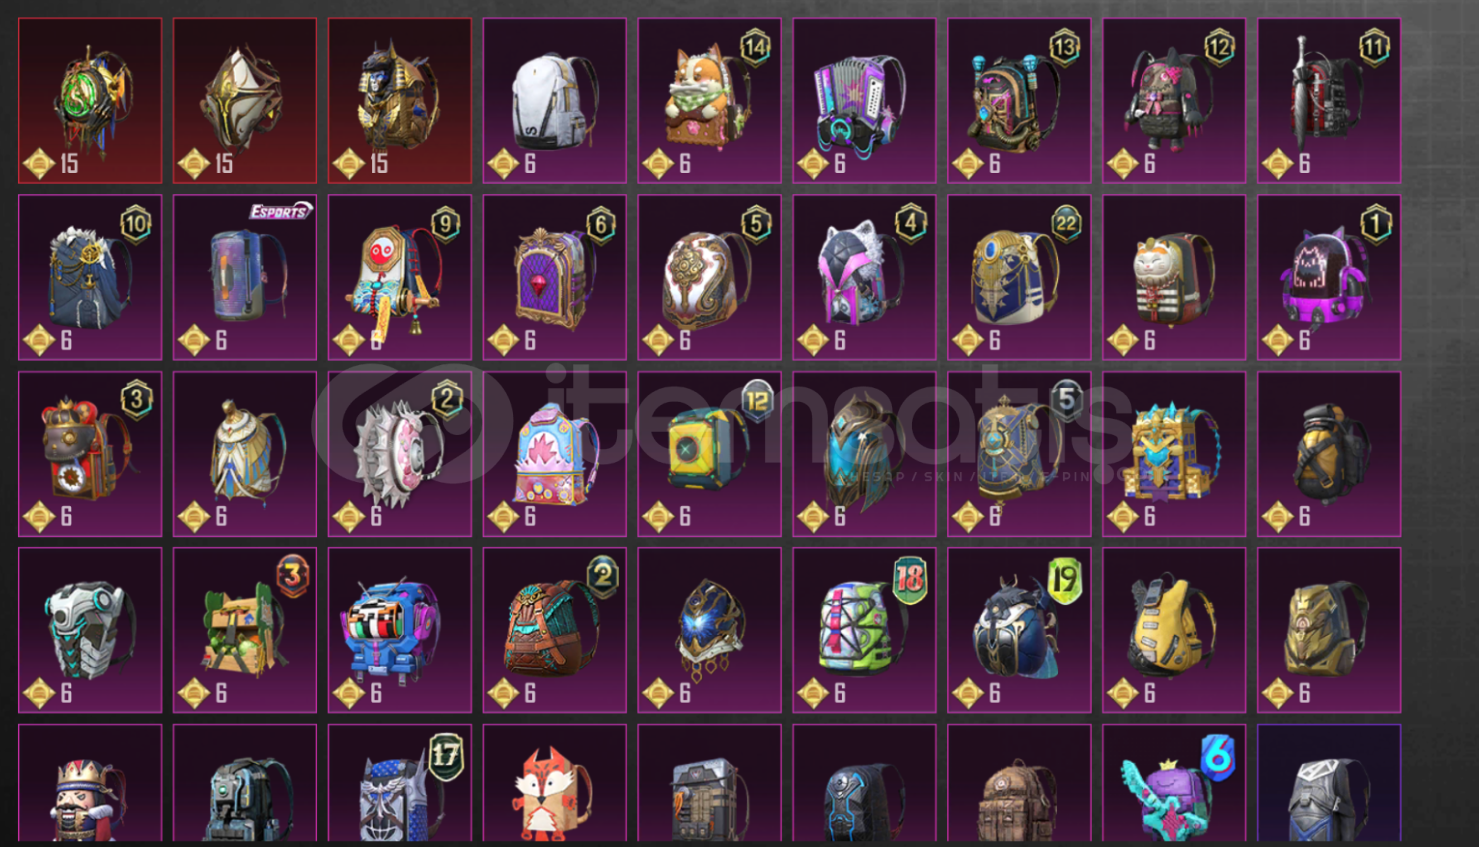
Task: Choose the purple cat pixel backpack numbered 1
Action: point(1329,277)
